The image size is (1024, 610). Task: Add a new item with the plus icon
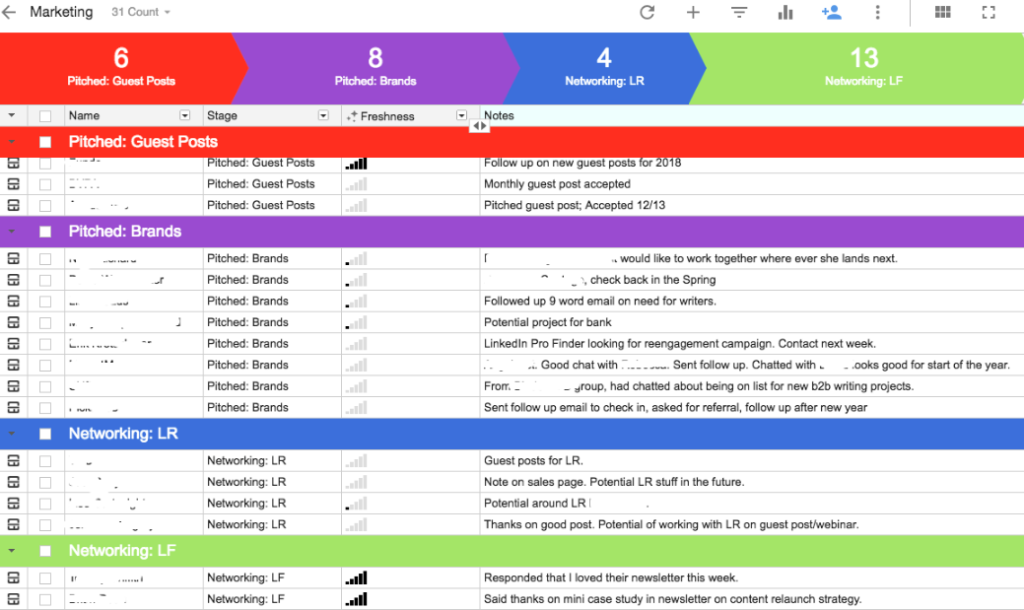[x=693, y=12]
